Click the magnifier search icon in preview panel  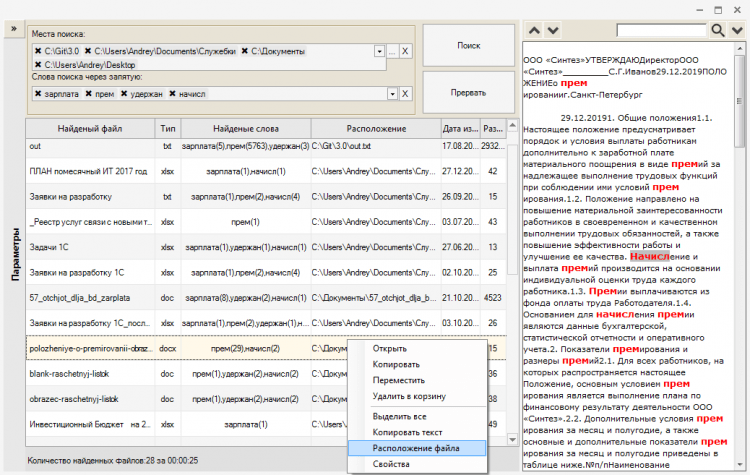(720, 31)
